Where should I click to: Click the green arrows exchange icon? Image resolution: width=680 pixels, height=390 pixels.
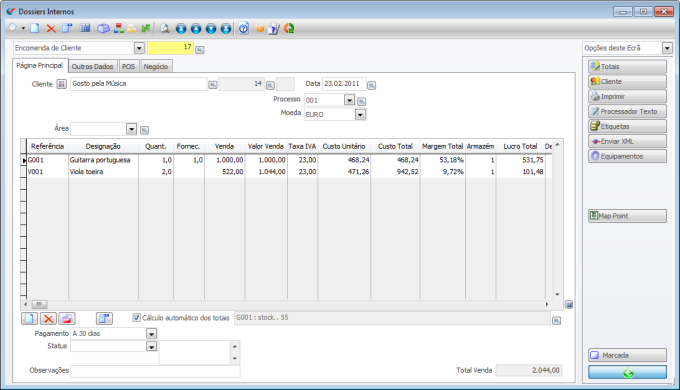[146, 28]
